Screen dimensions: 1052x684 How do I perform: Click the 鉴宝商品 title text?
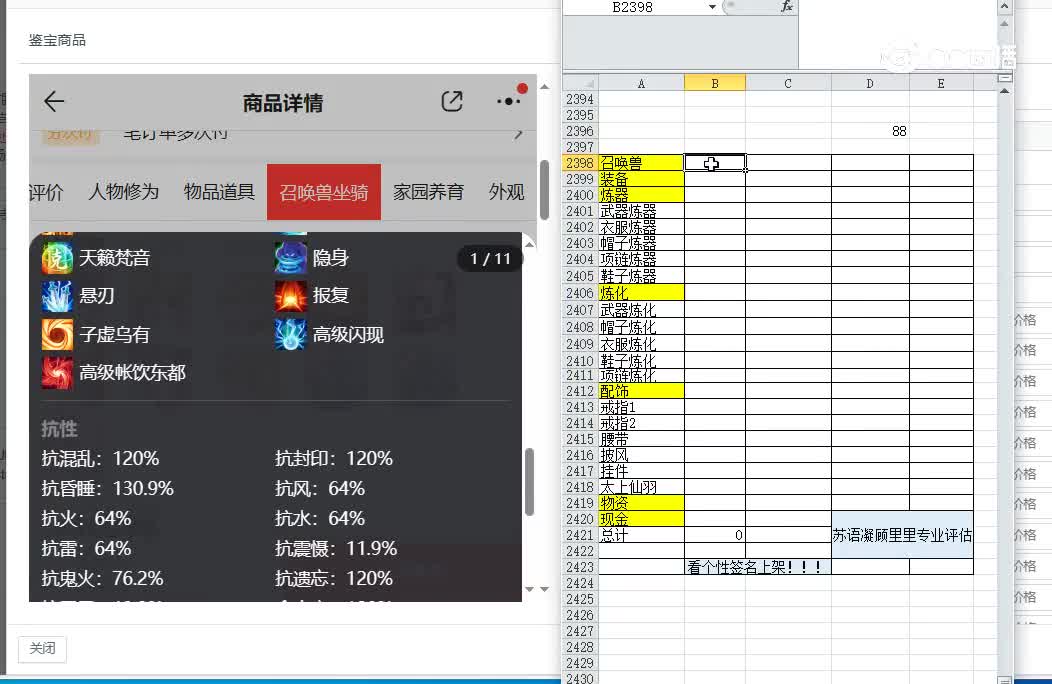point(57,40)
